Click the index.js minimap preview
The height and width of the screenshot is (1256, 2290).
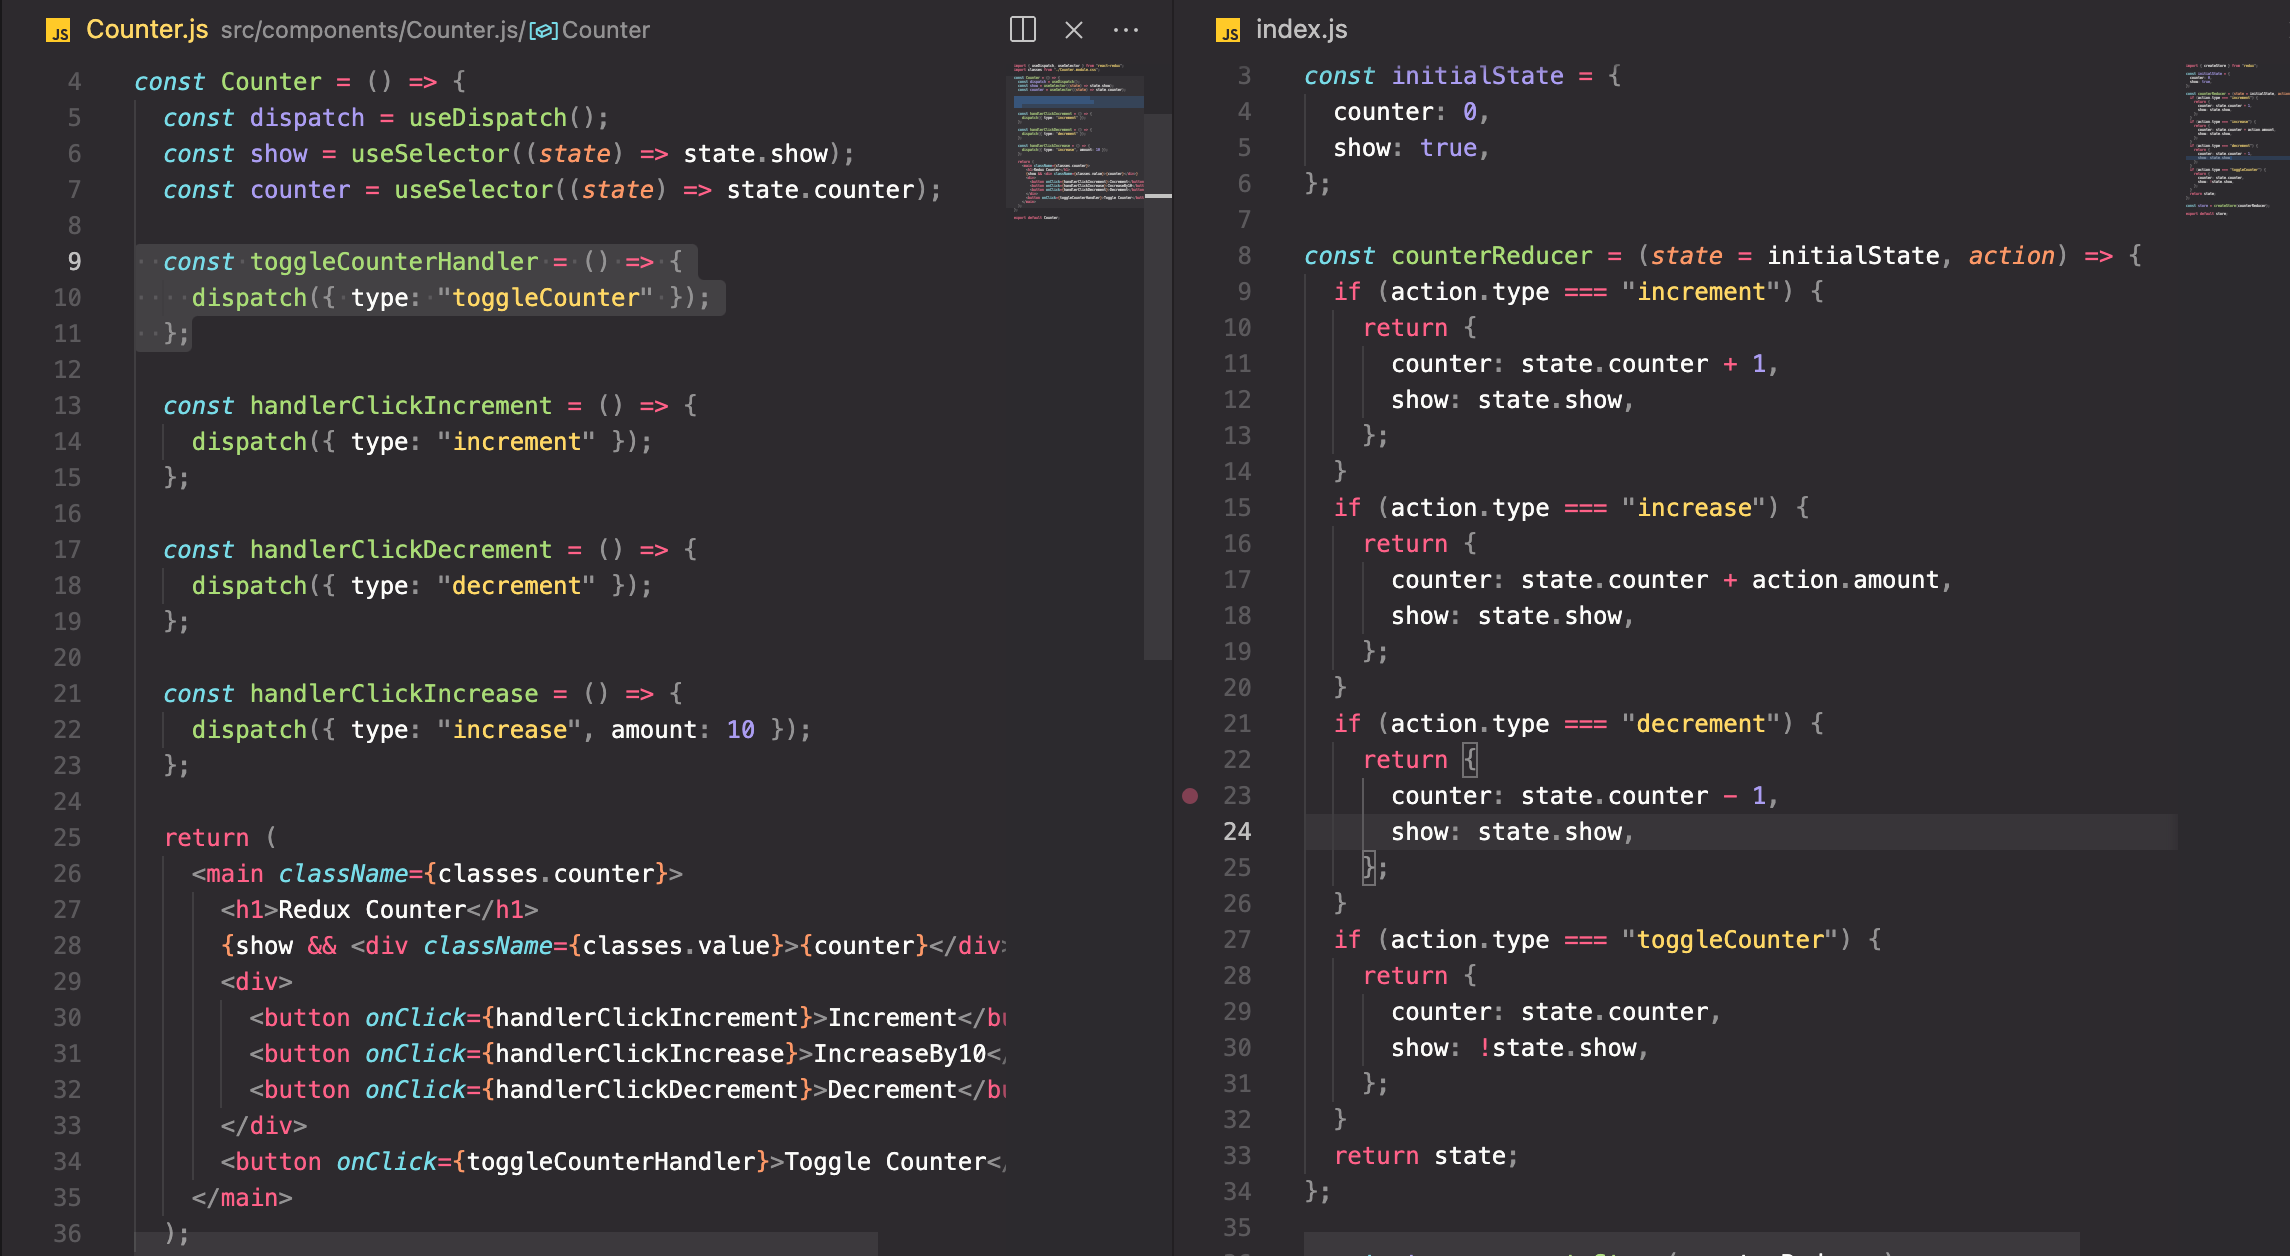pos(2235,138)
